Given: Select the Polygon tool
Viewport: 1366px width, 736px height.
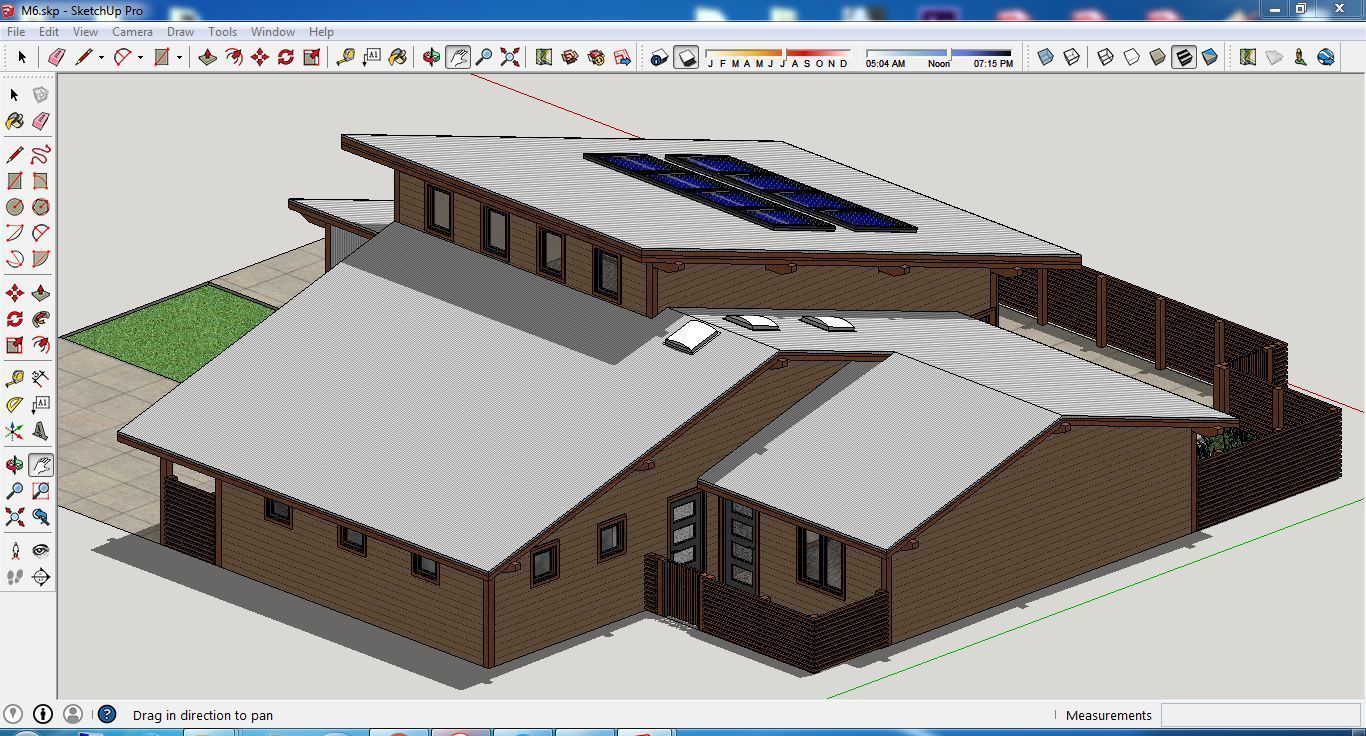Looking at the screenshot, I should pyautogui.click(x=41, y=207).
